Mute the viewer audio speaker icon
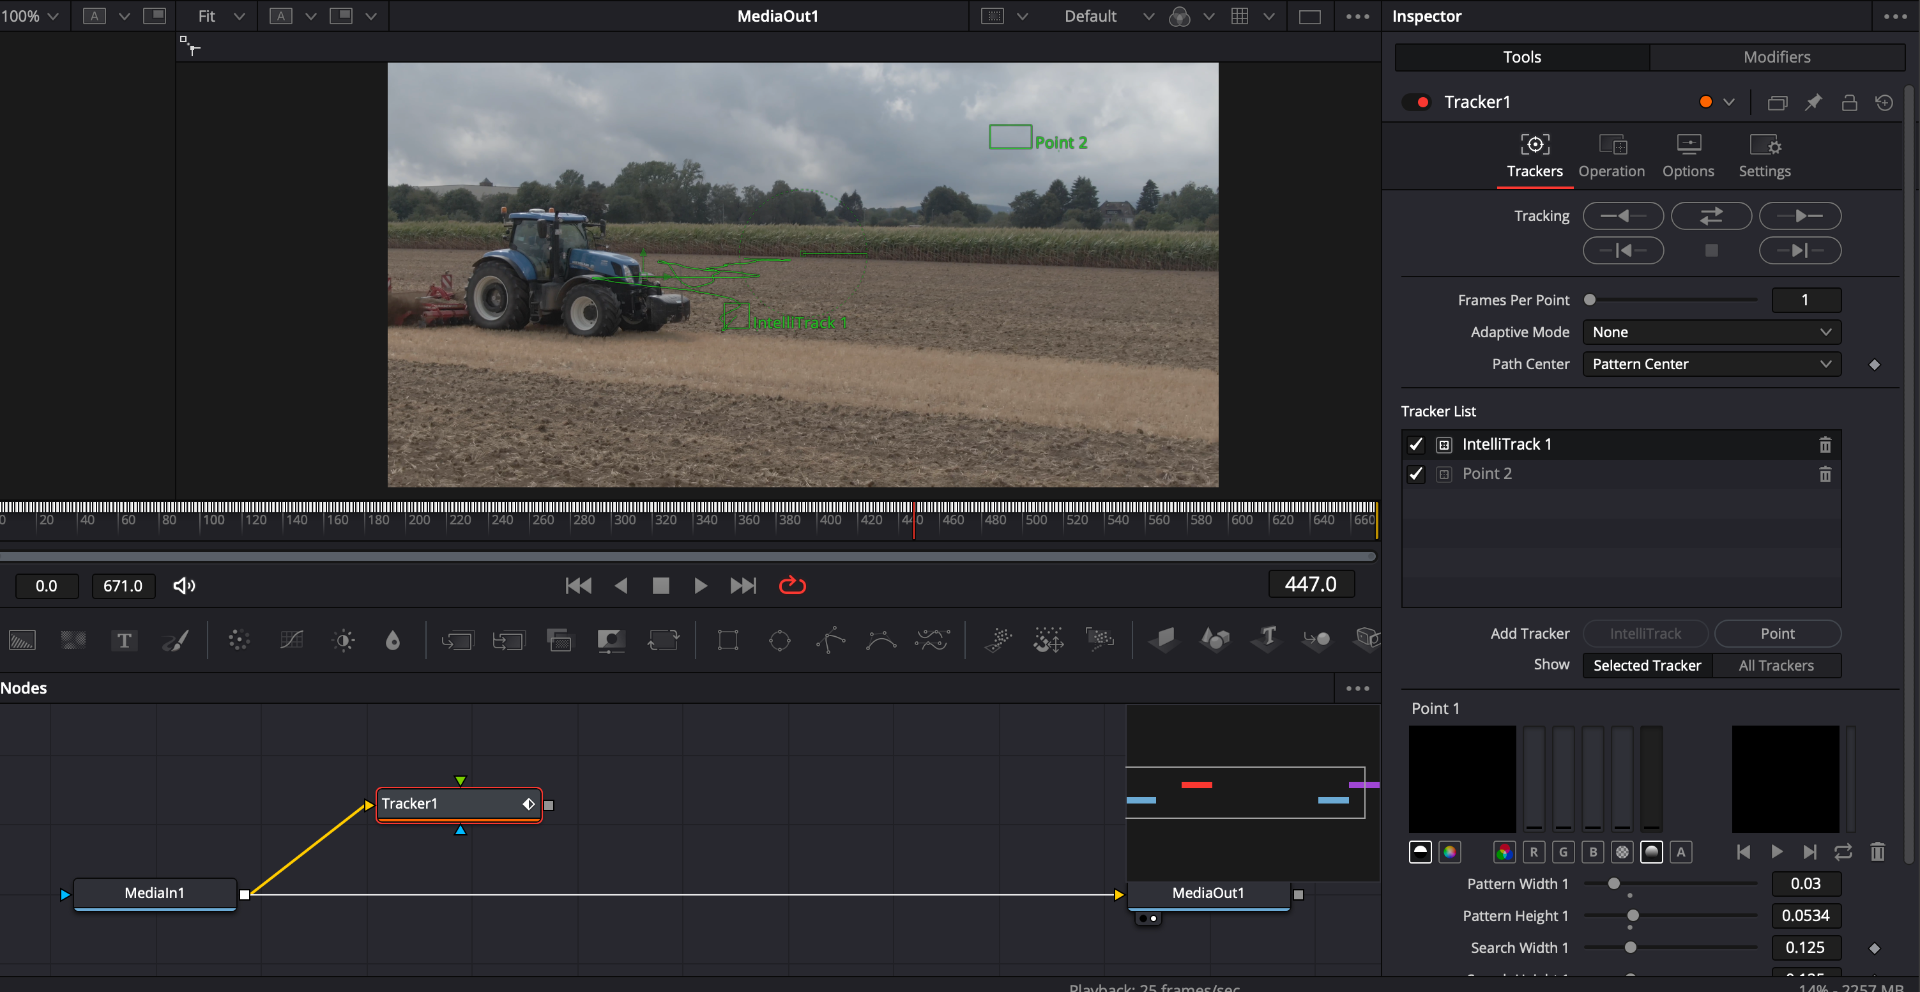Screen dimensions: 1920x992 [x=184, y=586]
